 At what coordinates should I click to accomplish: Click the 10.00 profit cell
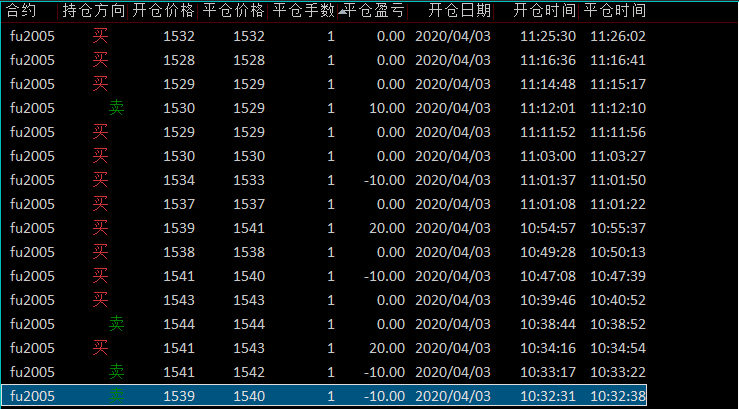[x=387, y=108]
